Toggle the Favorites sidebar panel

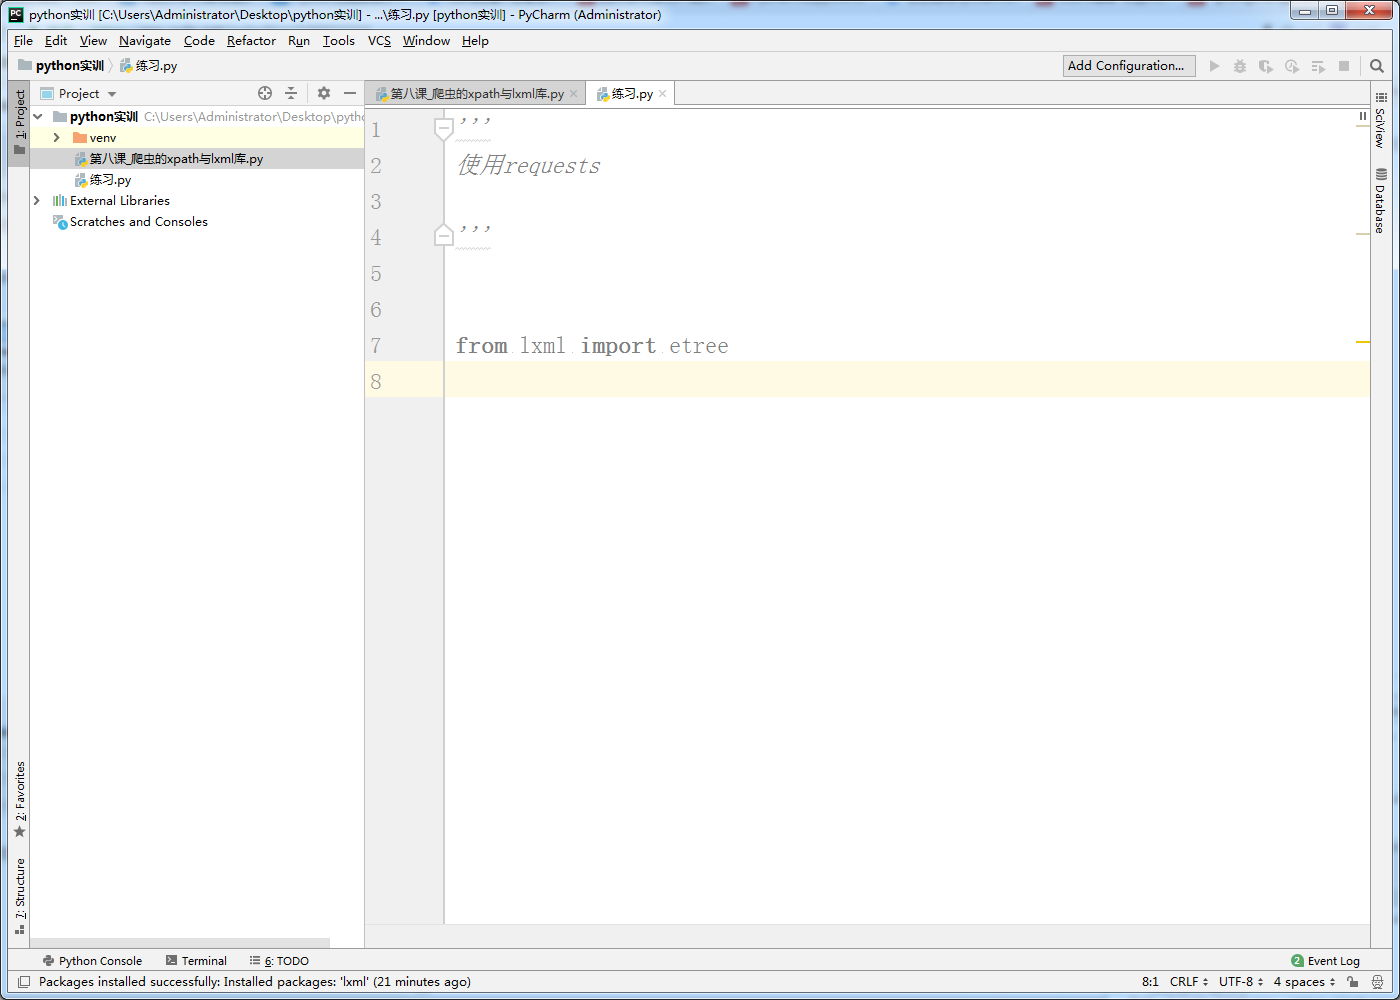pos(20,794)
